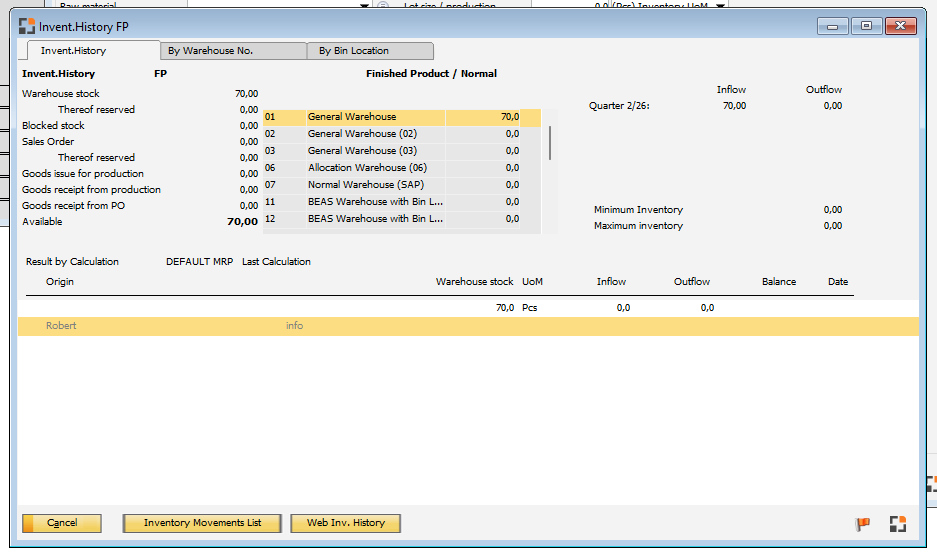Viewport: 937px width, 559px height.
Task: Click the Balance column header
Action: point(779,282)
